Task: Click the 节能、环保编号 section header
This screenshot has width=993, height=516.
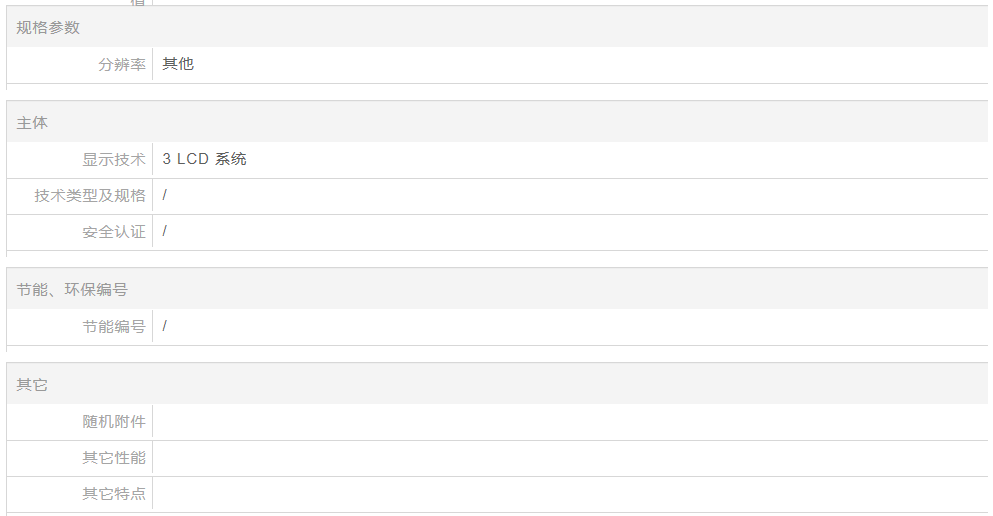Action: pos(72,290)
